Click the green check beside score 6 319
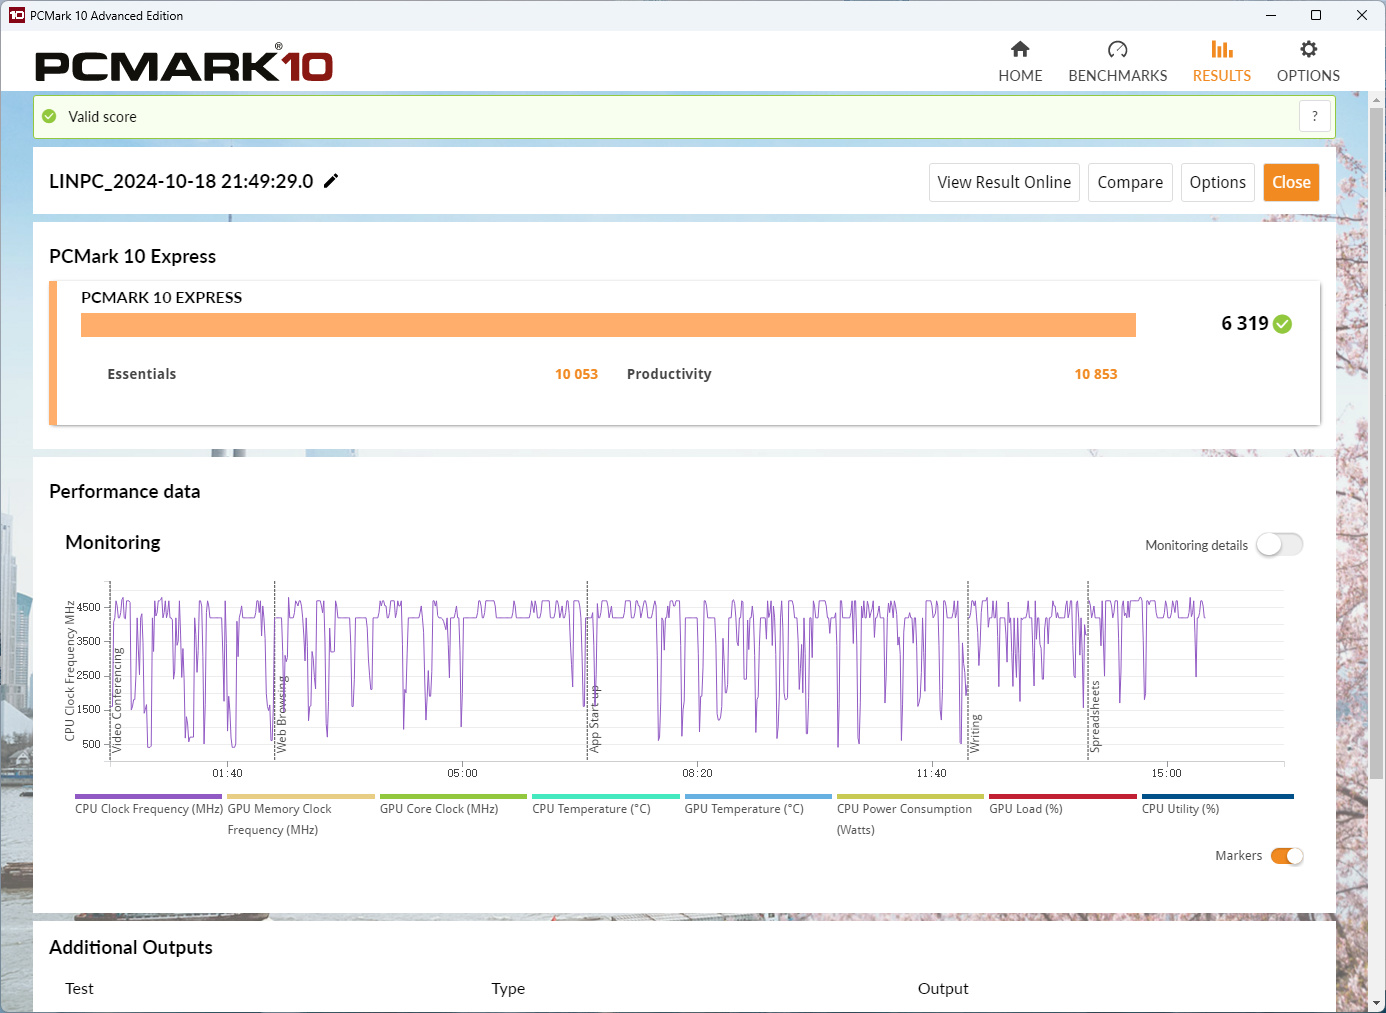Screen dimensions: 1386x1013 tap(1283, 324)
